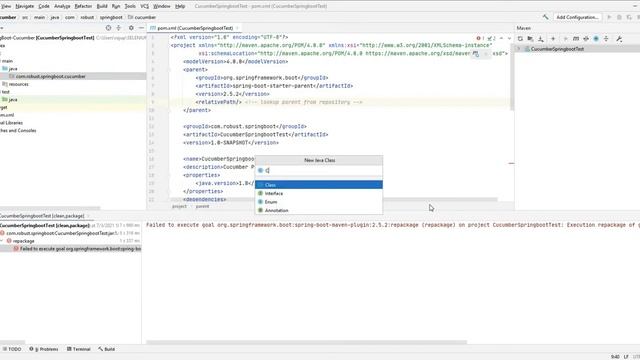Collapse the repackage build node
This screenshot has width=640, height=360.
pyautogui.click(x=2, y=241)
